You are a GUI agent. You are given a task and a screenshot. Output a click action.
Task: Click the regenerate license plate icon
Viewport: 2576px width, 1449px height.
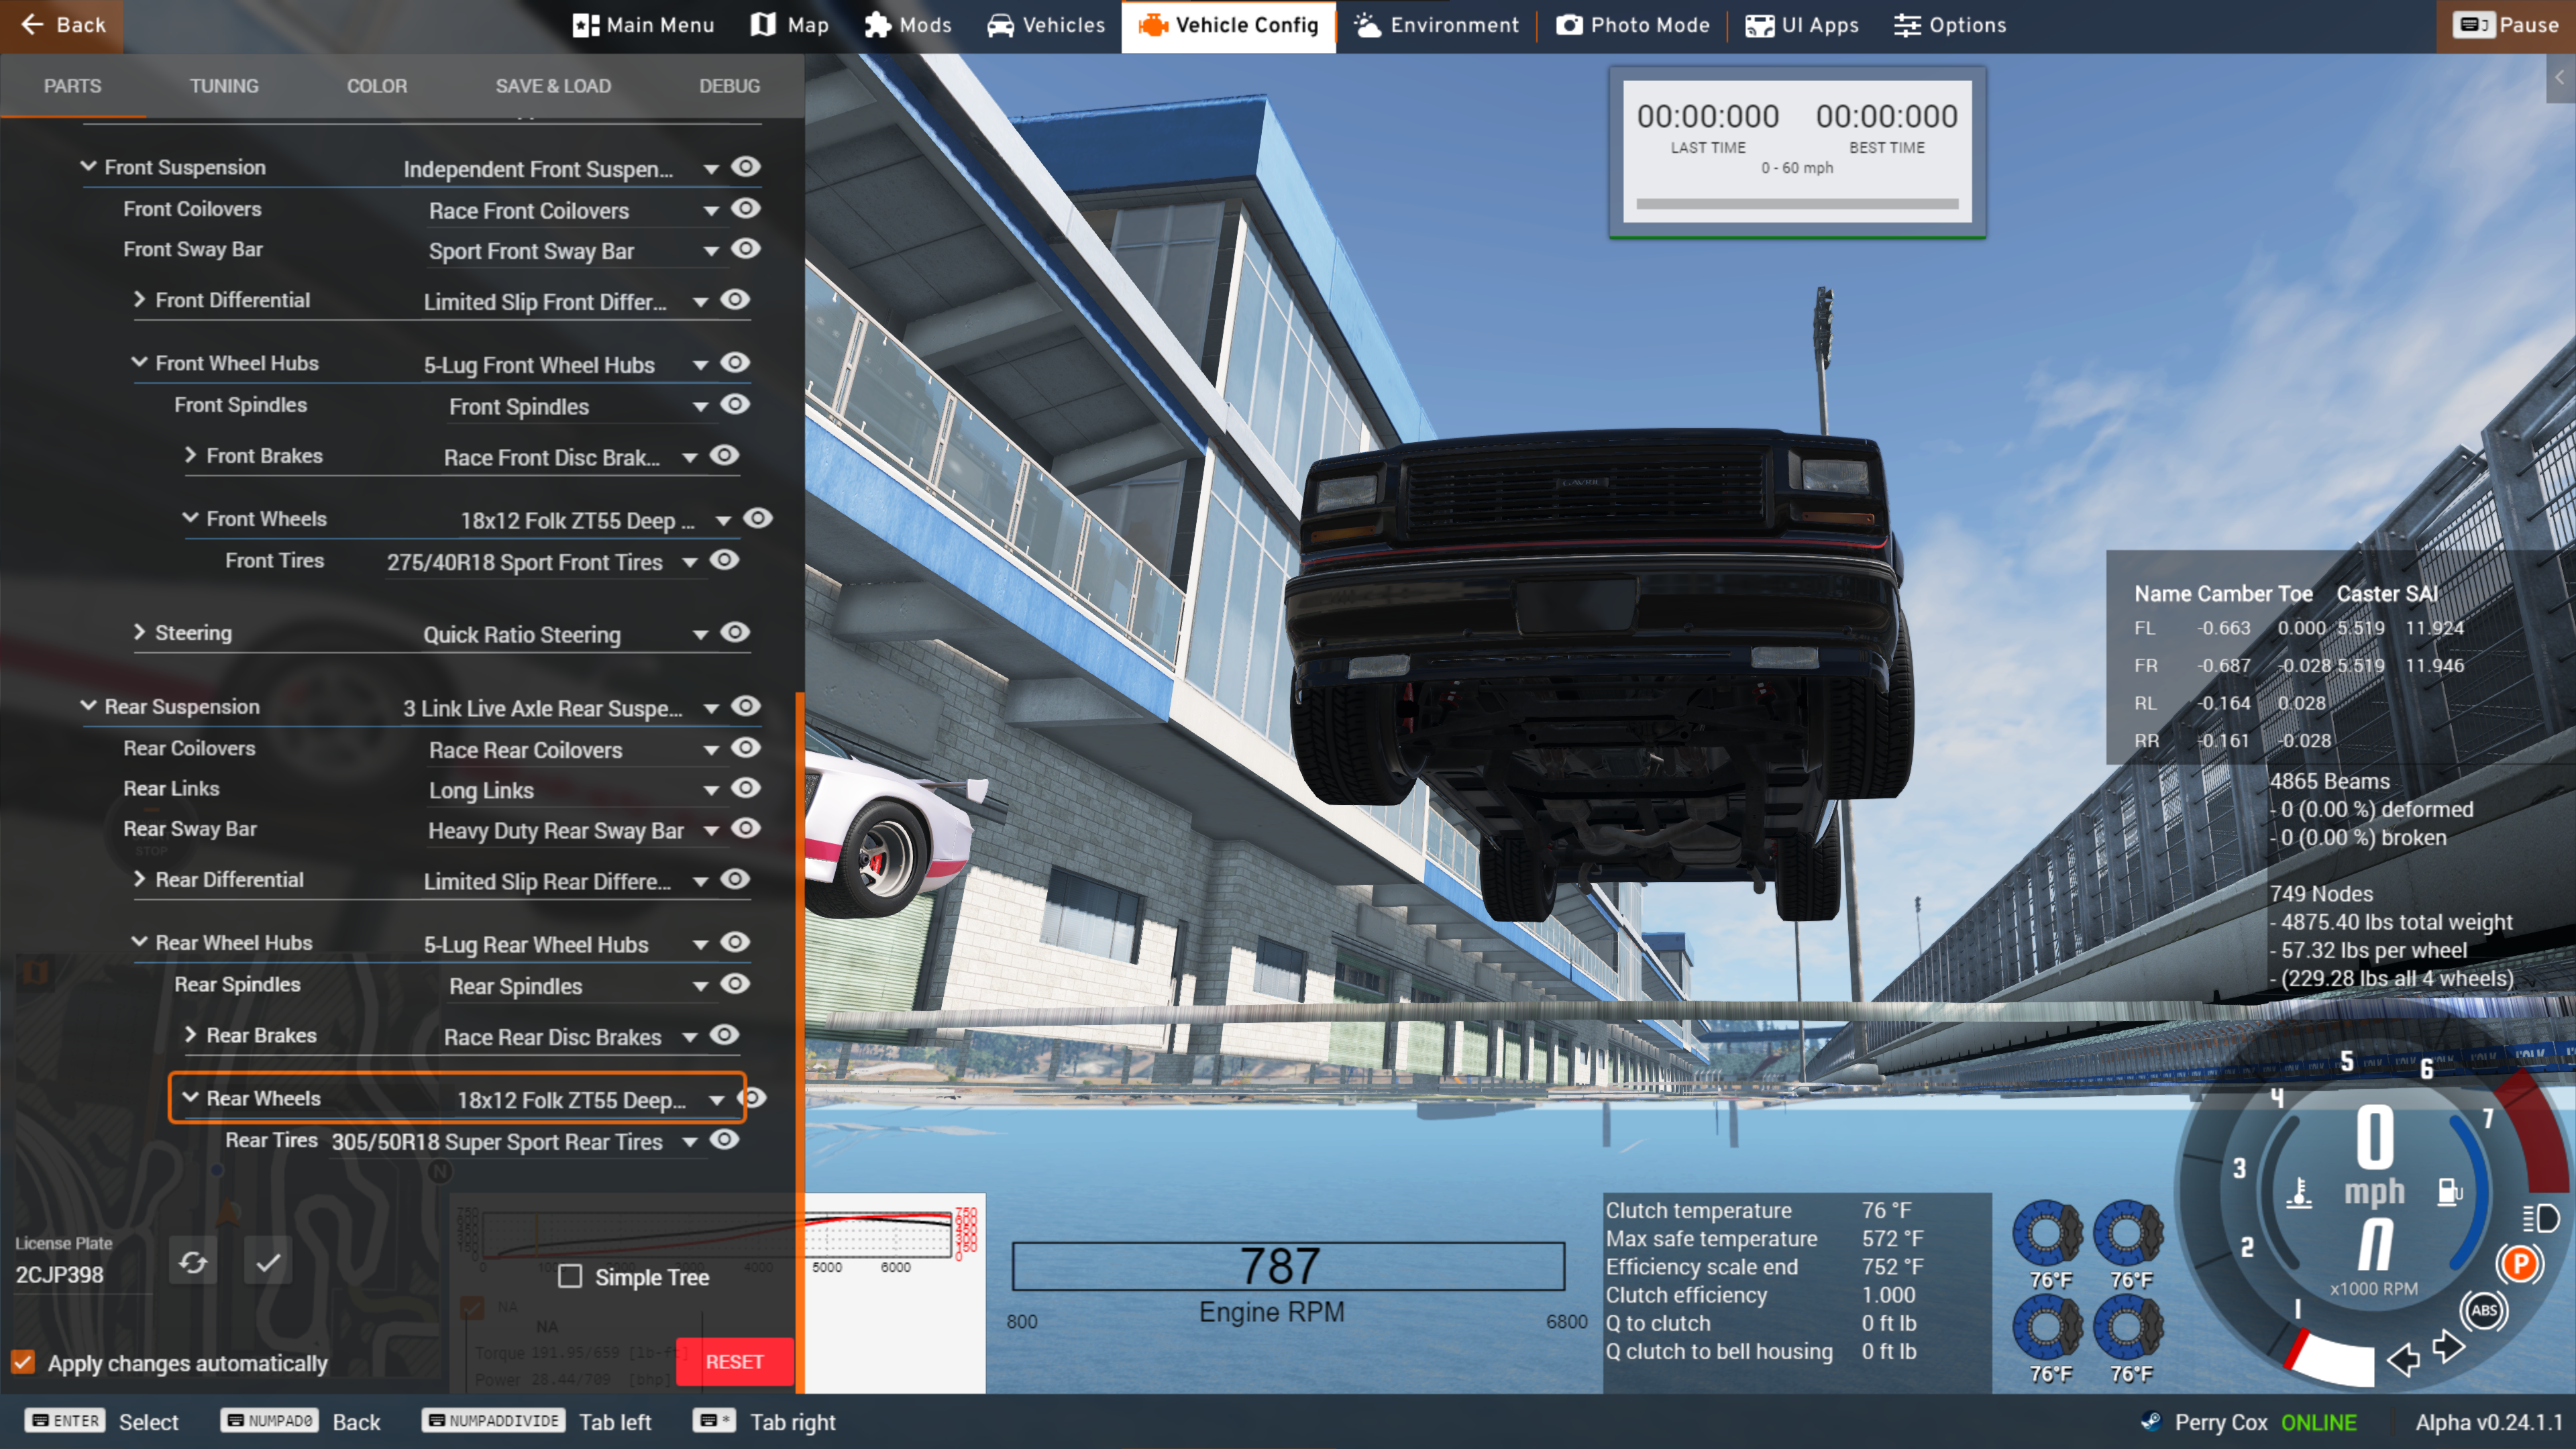pyautogui.click(x=192, y=1262)
